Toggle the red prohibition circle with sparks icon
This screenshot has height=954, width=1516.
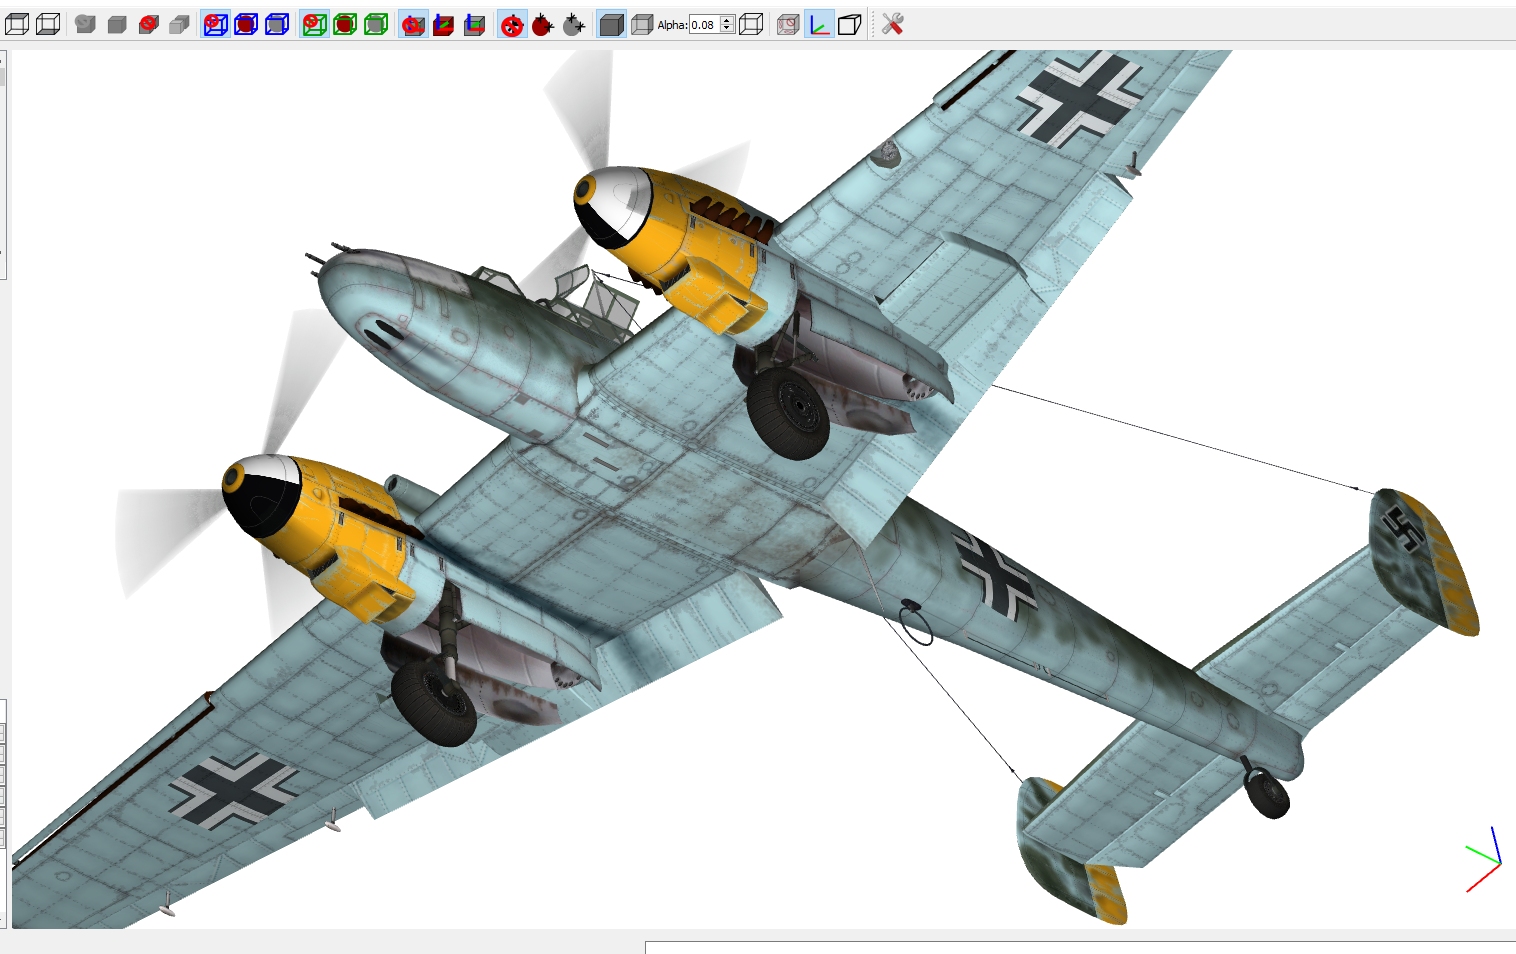click(x=512, y=24)
